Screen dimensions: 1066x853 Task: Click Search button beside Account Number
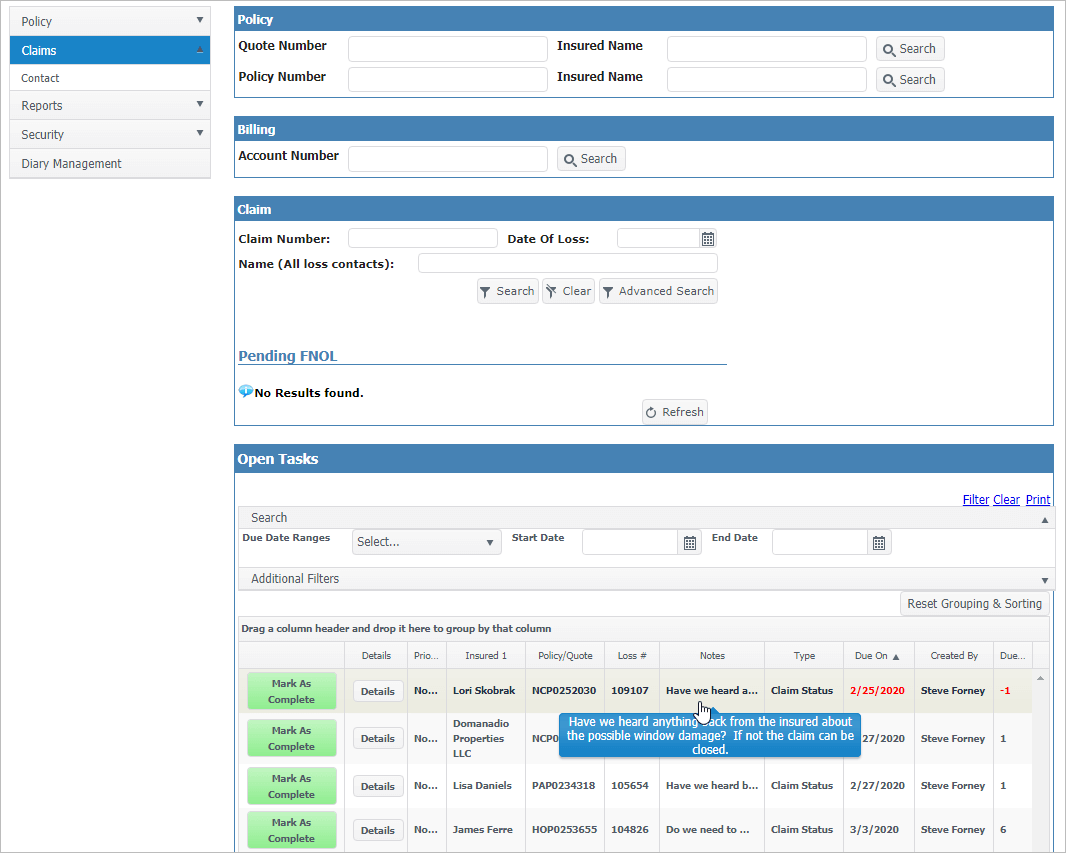591,159
